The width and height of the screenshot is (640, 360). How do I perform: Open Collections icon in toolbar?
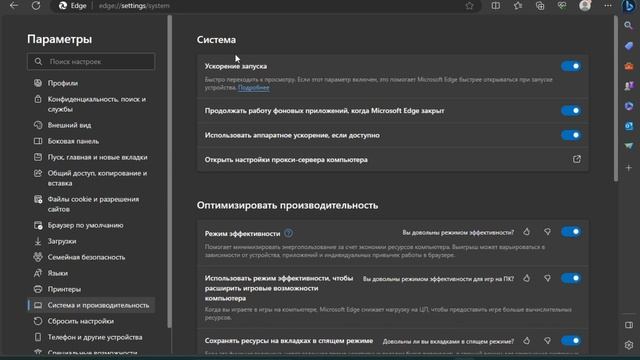pyautogui.click(x=540, y=6)
